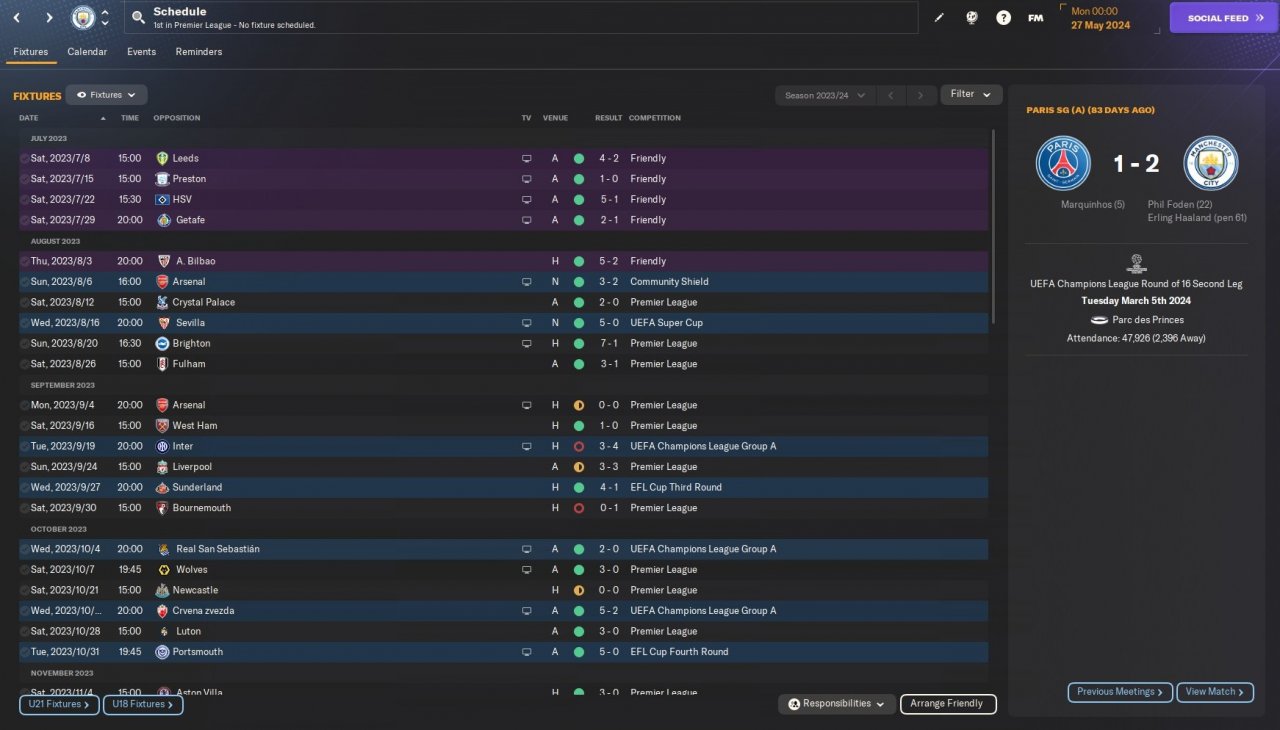Screen dimensions: 1280x730
Task: Click the back navigation arrow
Action: [x=17, y=18]
